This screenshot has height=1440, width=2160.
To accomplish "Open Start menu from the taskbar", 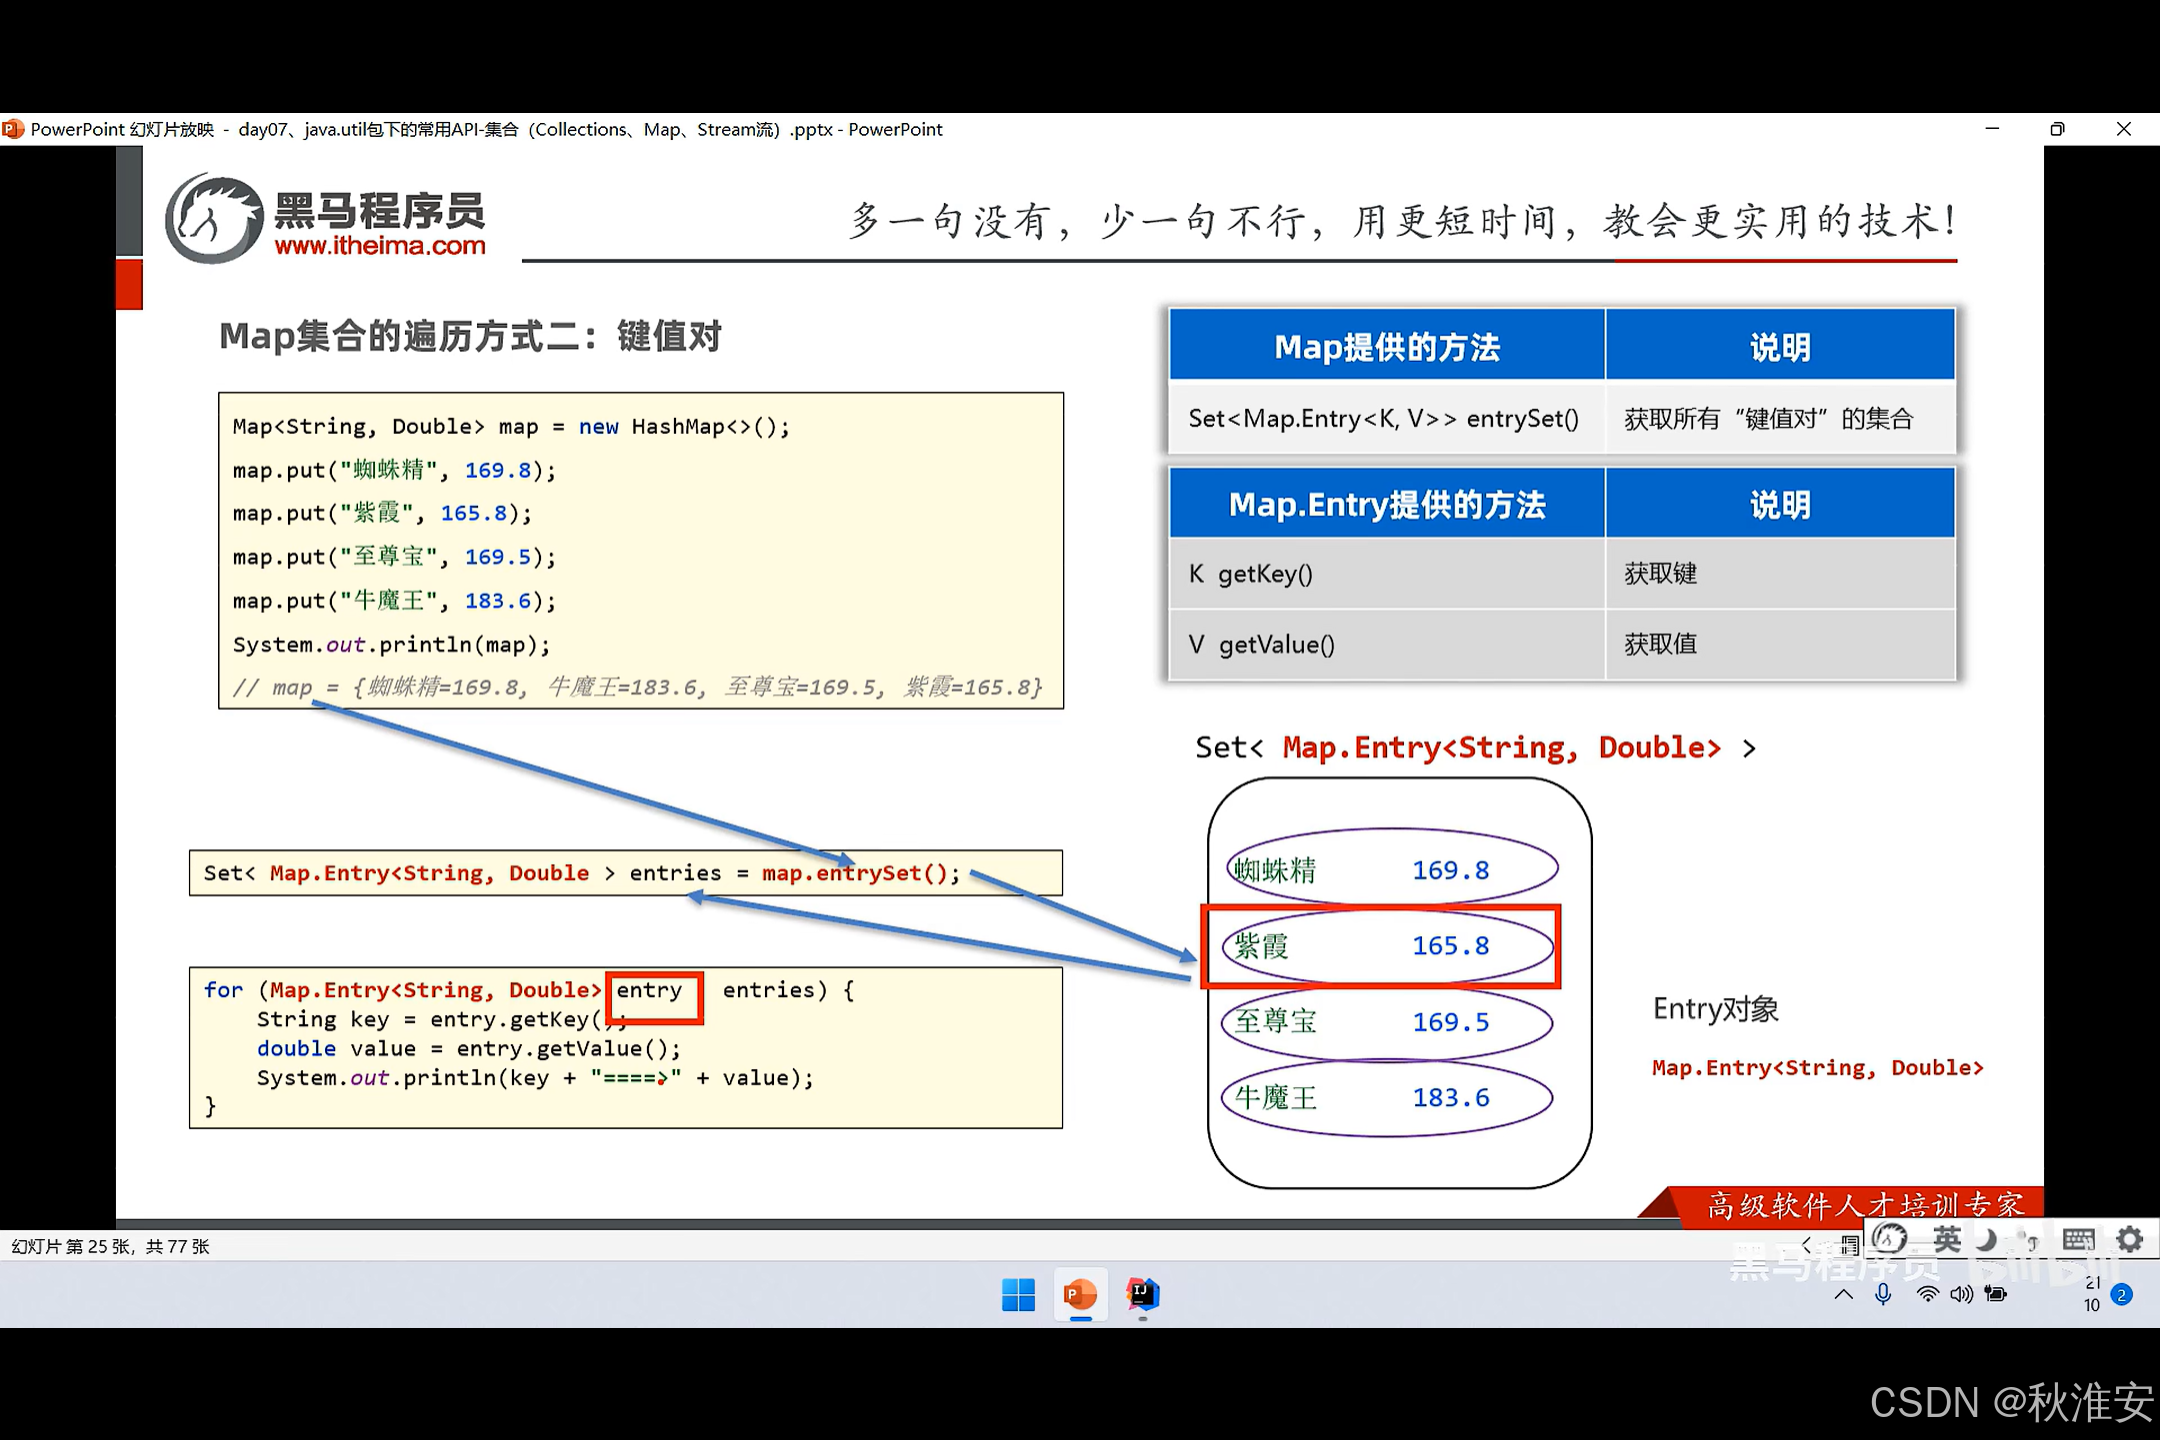I will click(1019, 1294).
